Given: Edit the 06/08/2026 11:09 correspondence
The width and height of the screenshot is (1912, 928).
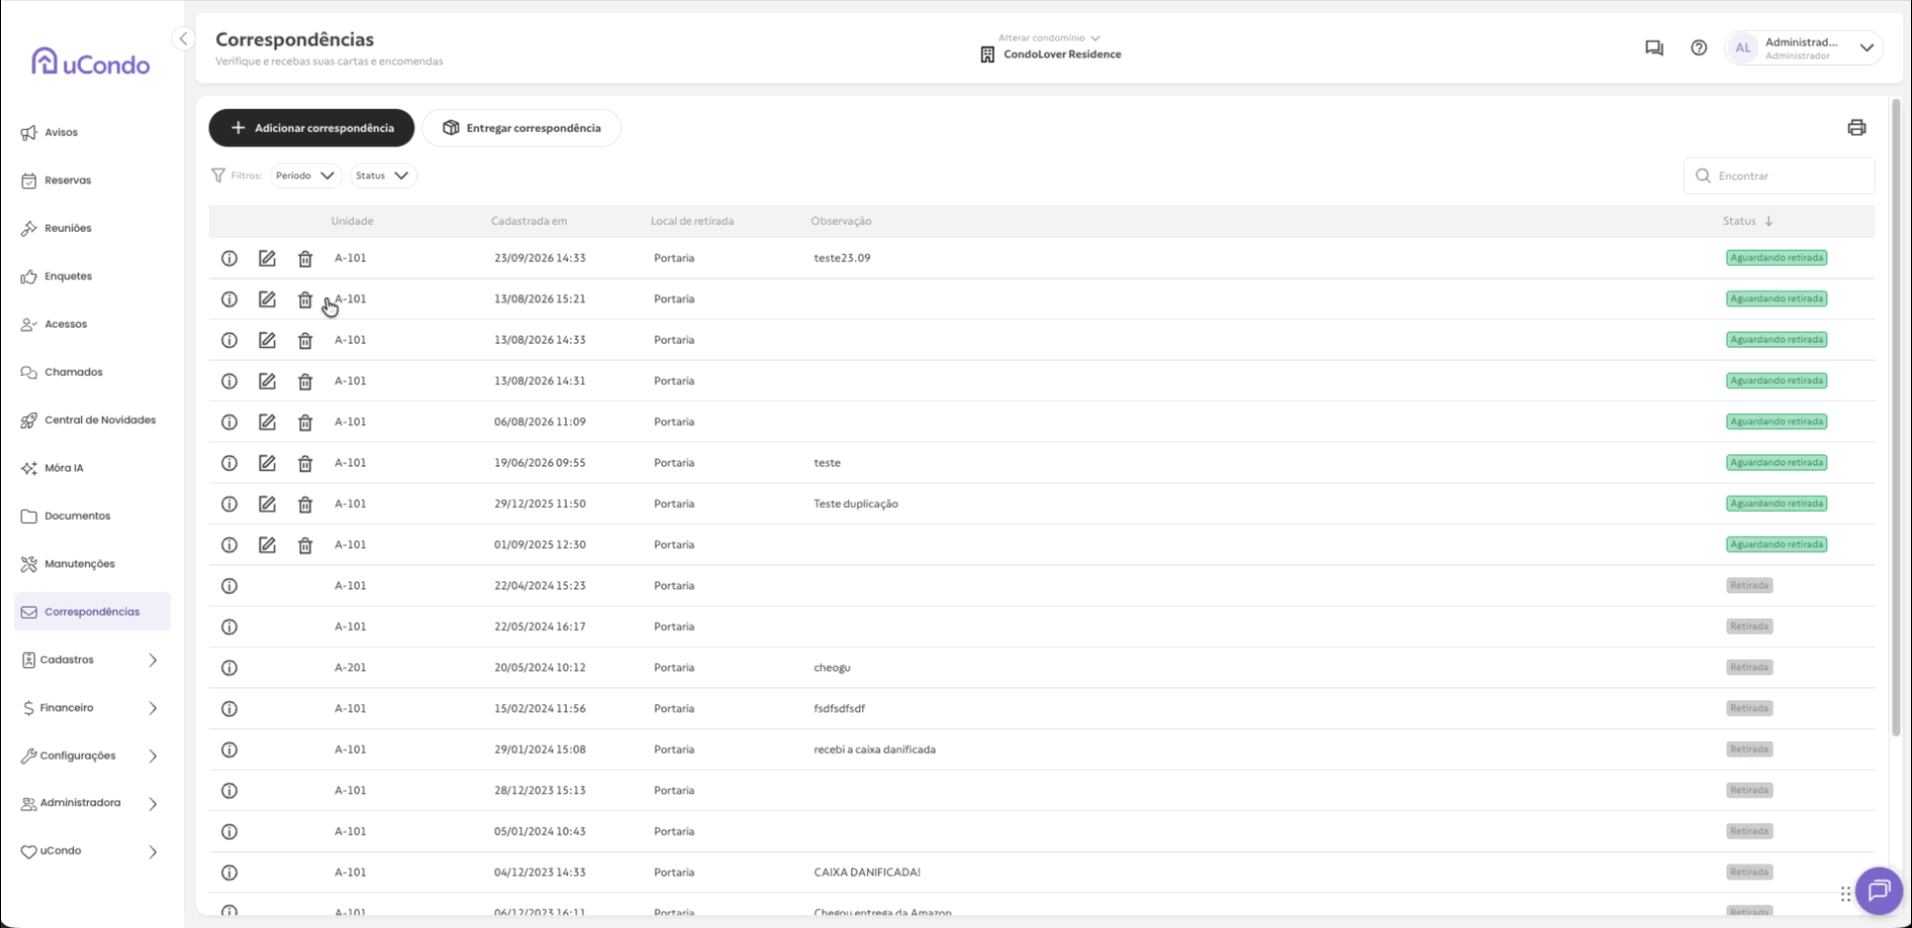Looking at the screenshot, I should 267,422.
